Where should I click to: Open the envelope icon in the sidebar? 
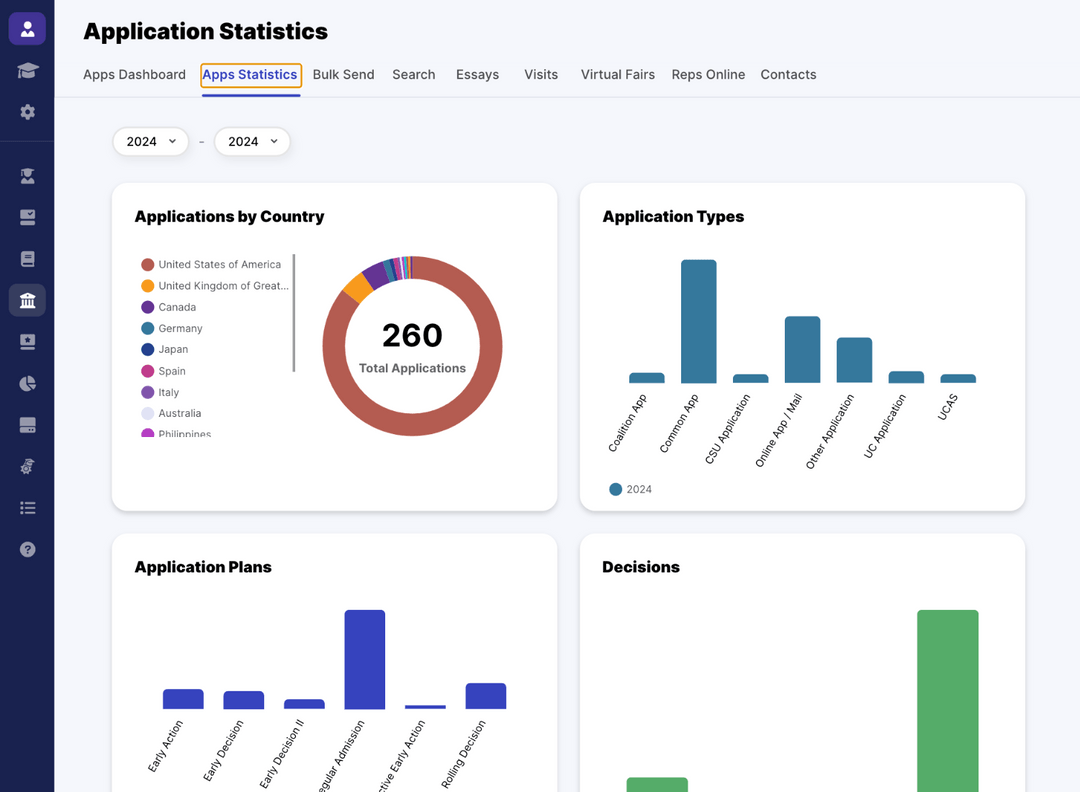click(x=27, y=216)
